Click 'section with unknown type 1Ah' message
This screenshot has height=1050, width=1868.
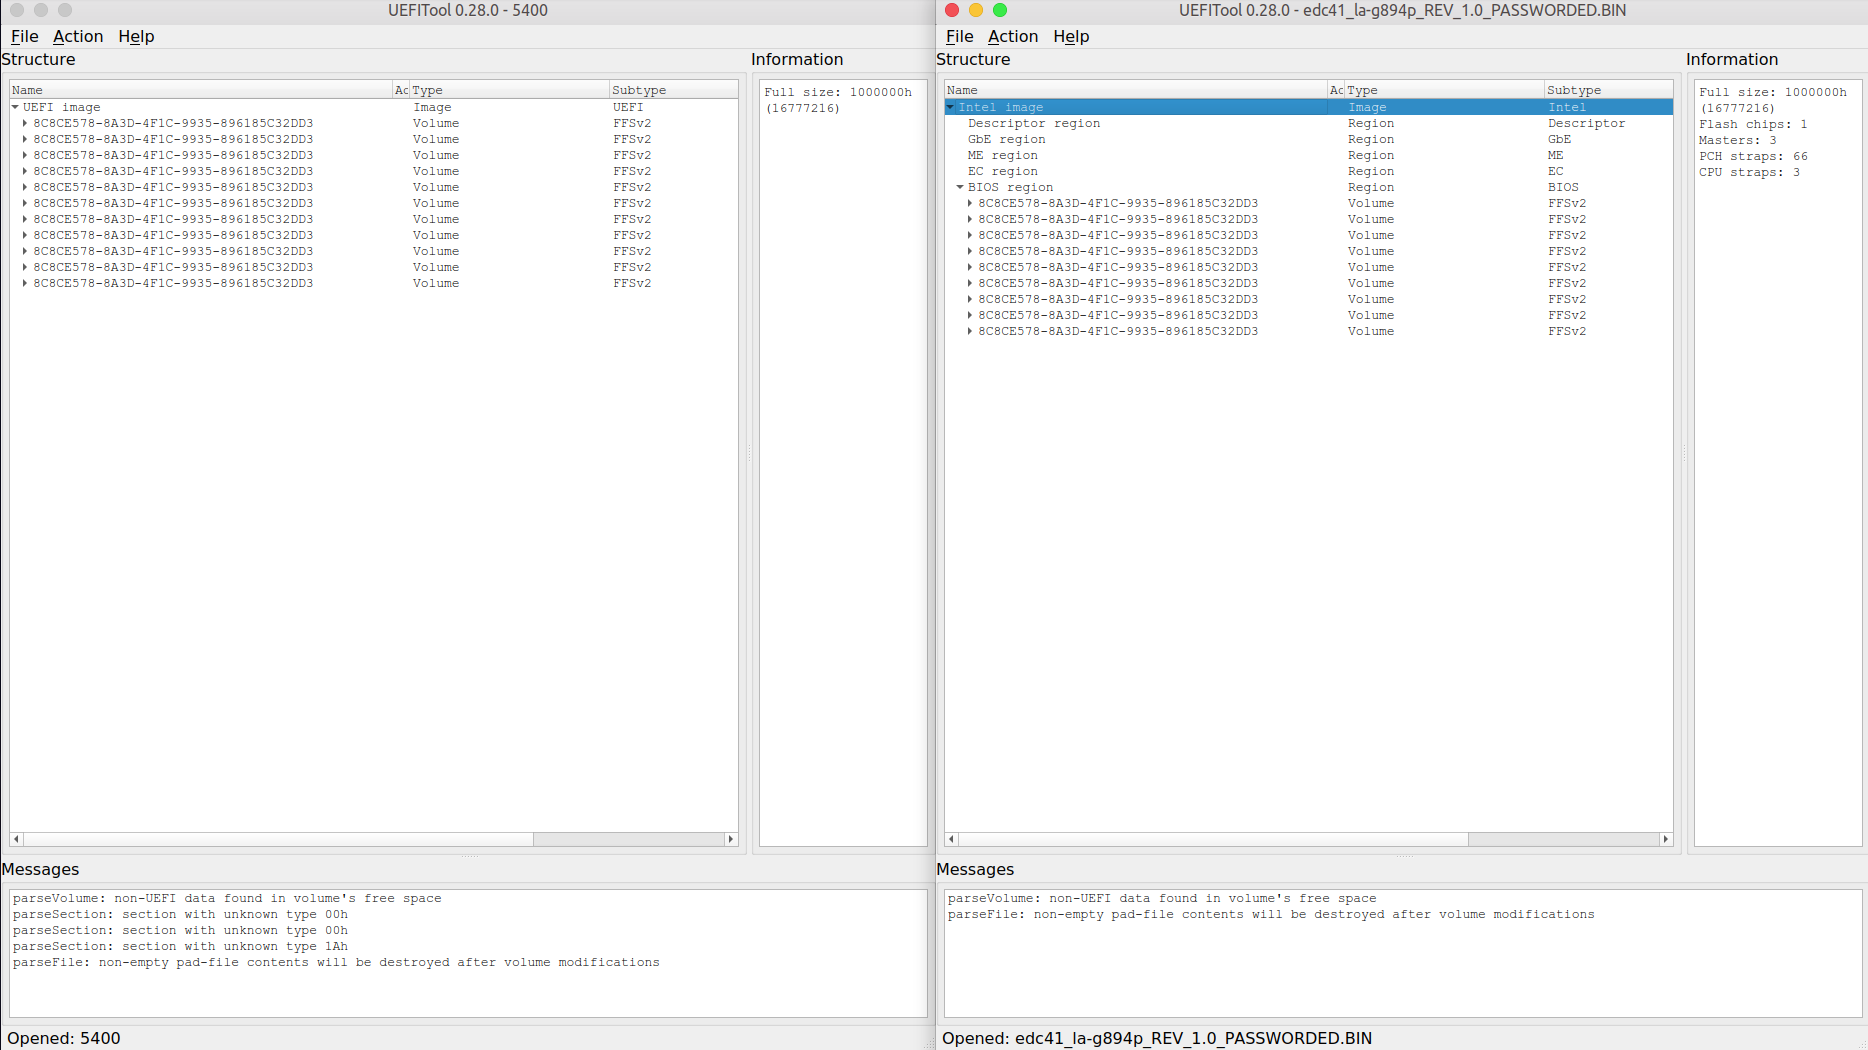click(180, 946)
